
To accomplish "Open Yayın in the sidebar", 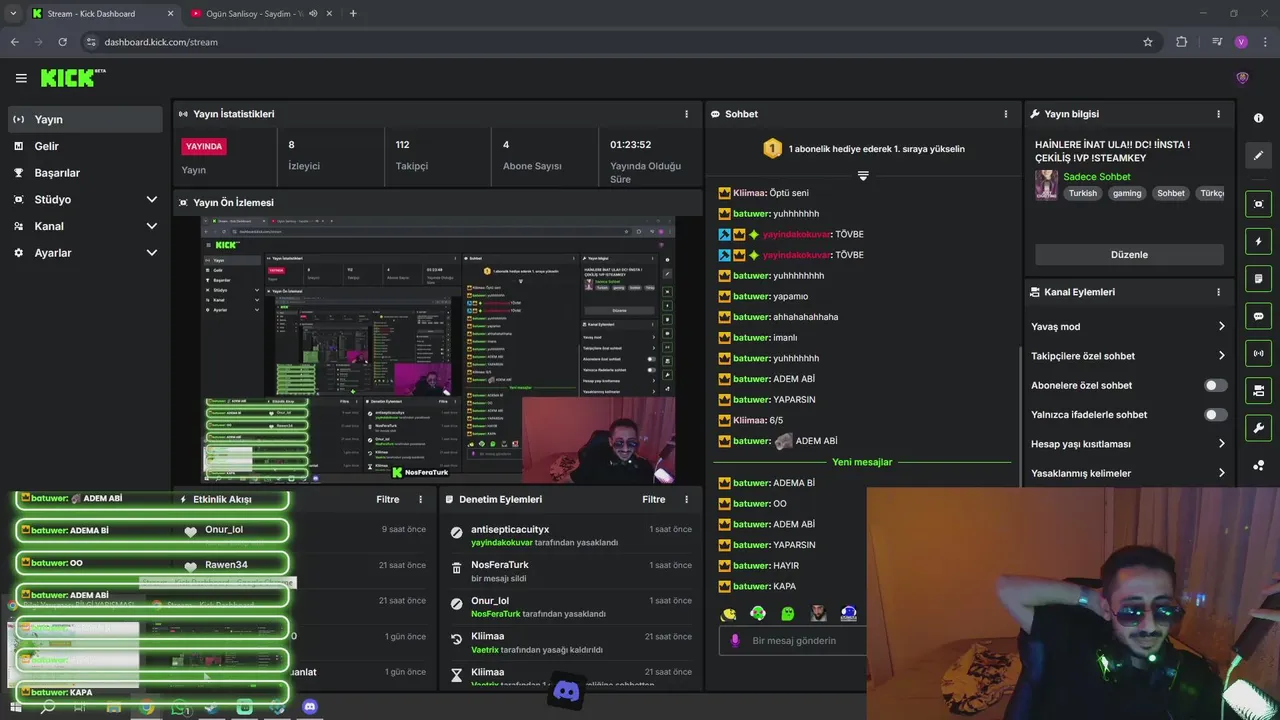I will coord(85,119).
